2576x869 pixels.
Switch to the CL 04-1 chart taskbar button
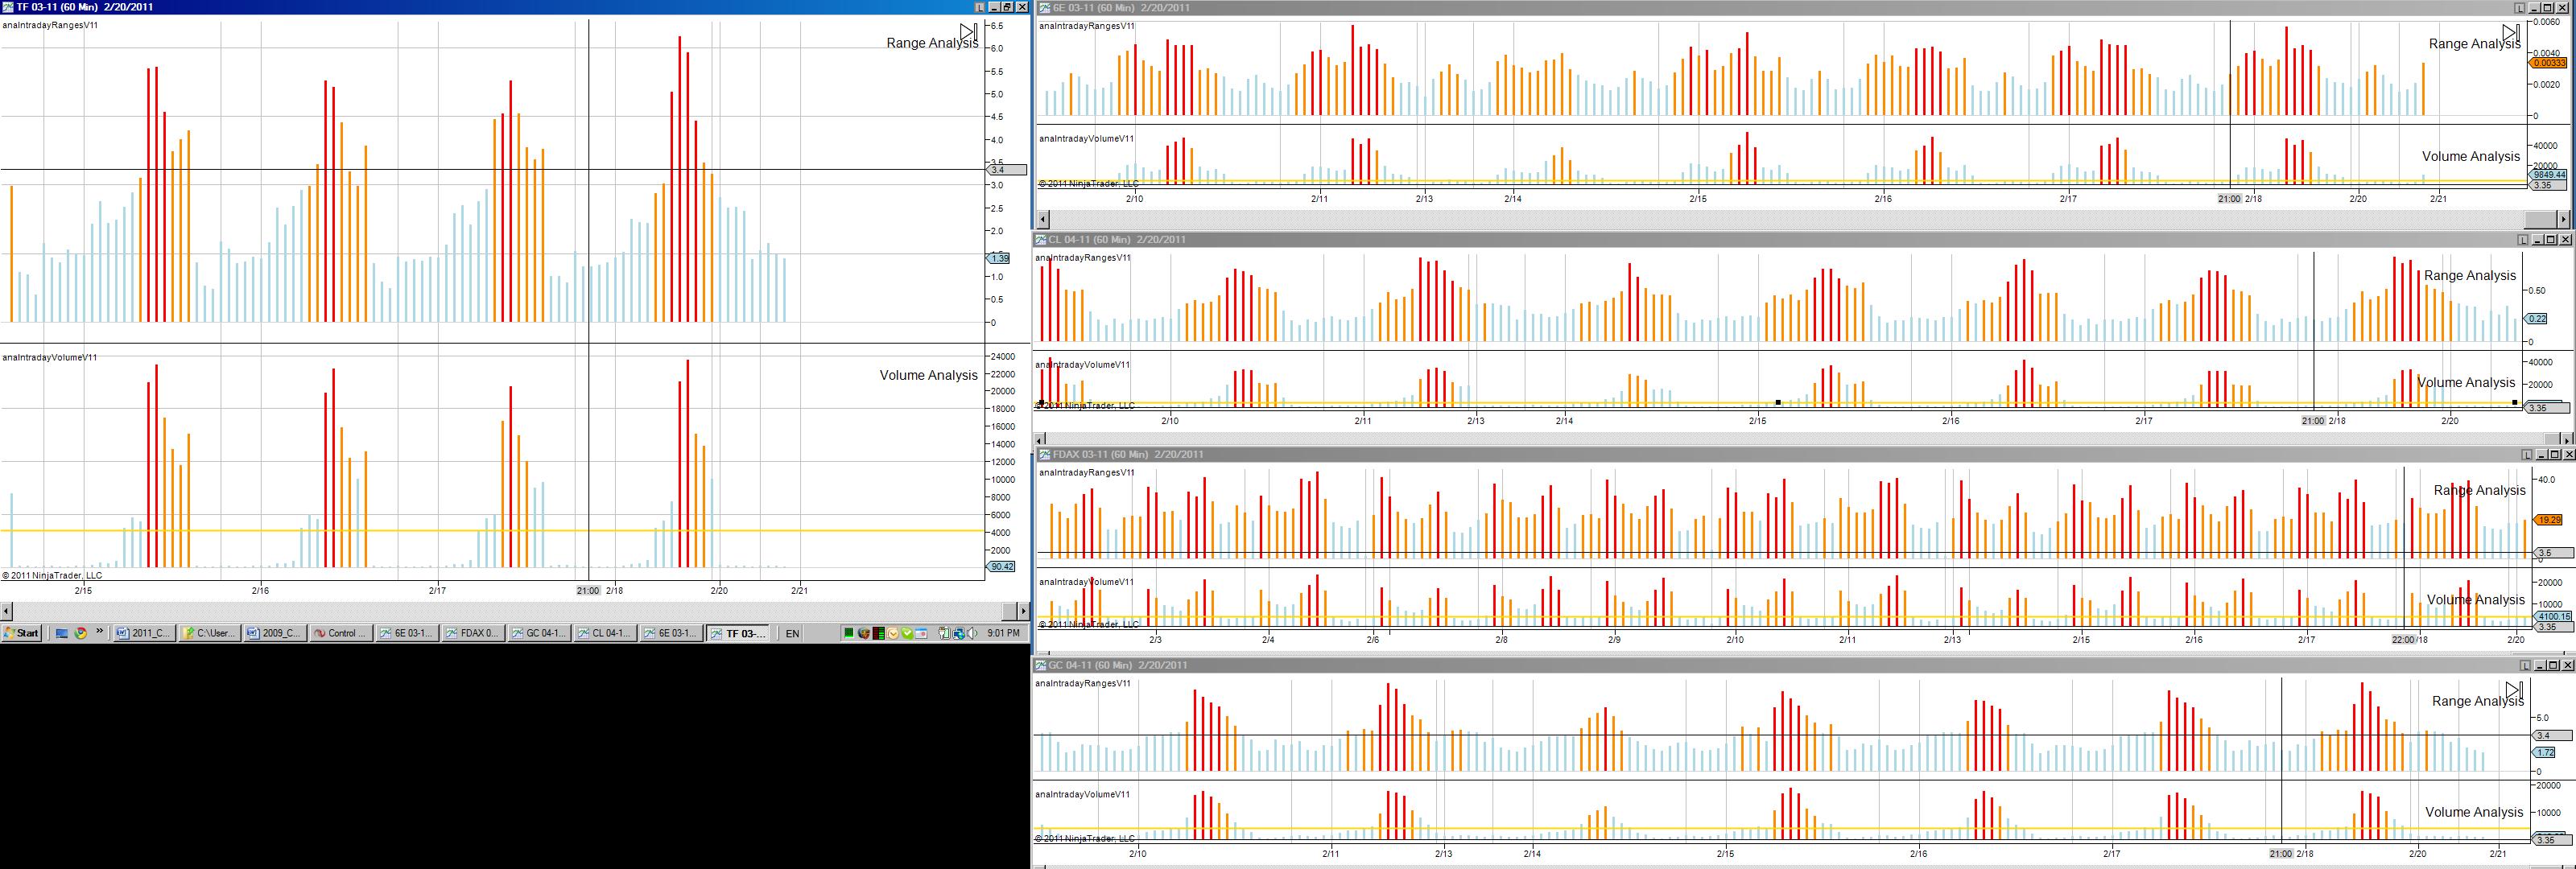[605, 633]
